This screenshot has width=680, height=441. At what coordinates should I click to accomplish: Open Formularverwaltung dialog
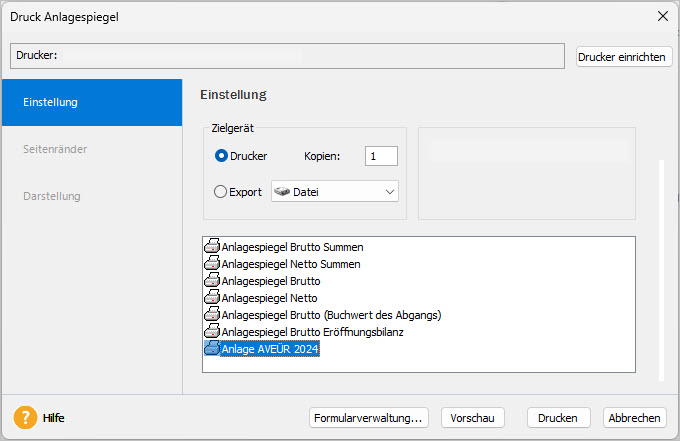[x=368, y=417]
